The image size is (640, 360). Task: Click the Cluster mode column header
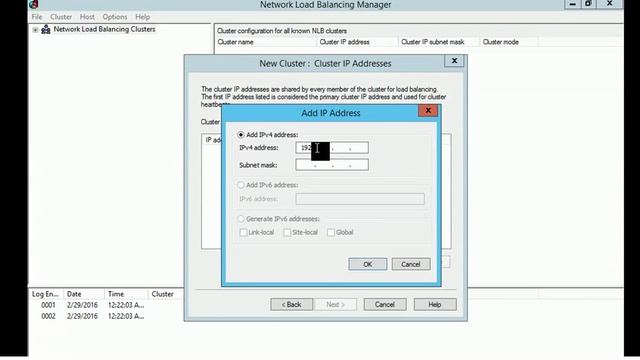(509, 42)
